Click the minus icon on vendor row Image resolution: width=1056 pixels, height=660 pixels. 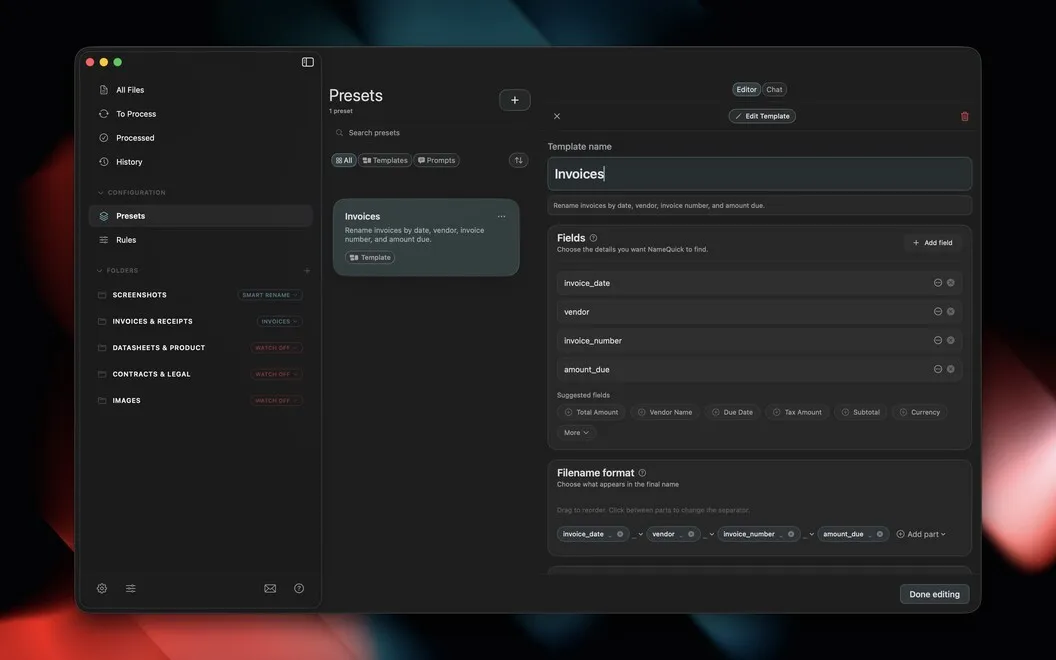click(937, 312)
